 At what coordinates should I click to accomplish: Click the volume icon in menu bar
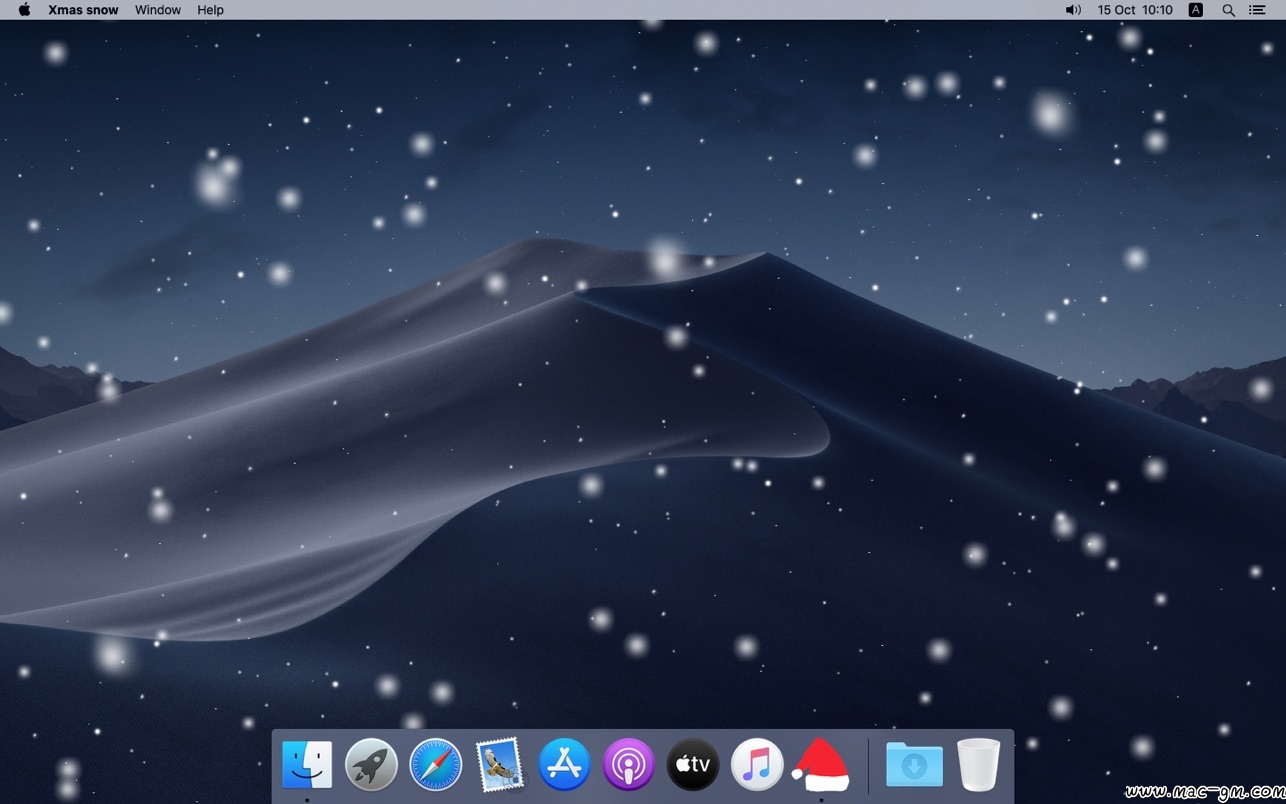pos(1073,10)
